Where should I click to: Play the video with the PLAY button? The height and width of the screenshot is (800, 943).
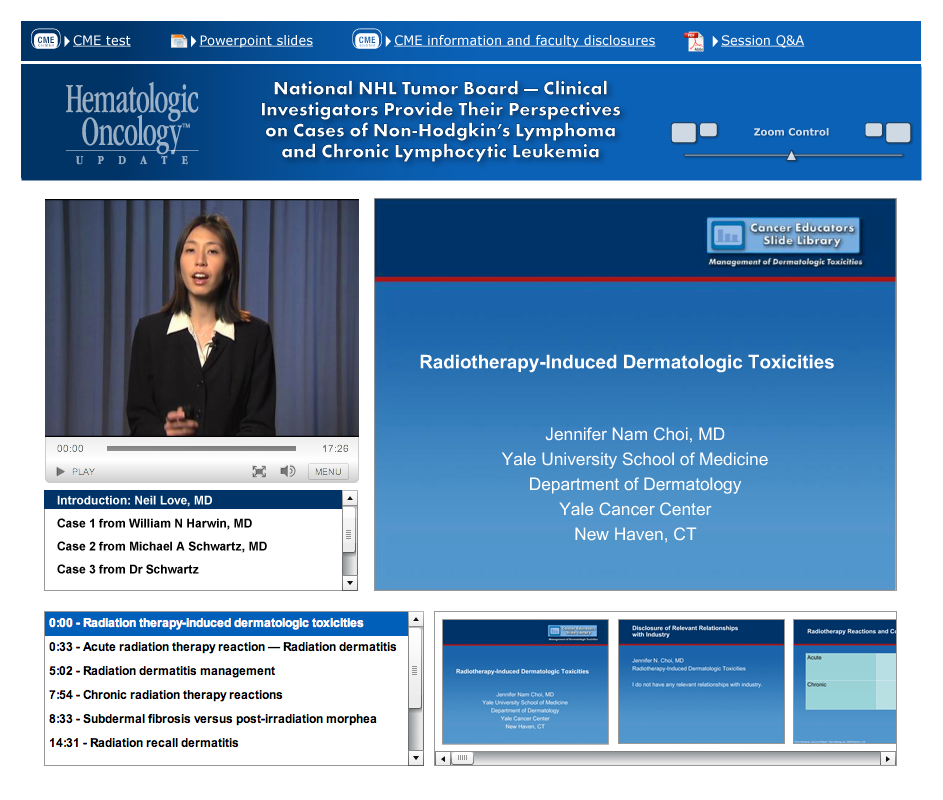pos(76,472)
